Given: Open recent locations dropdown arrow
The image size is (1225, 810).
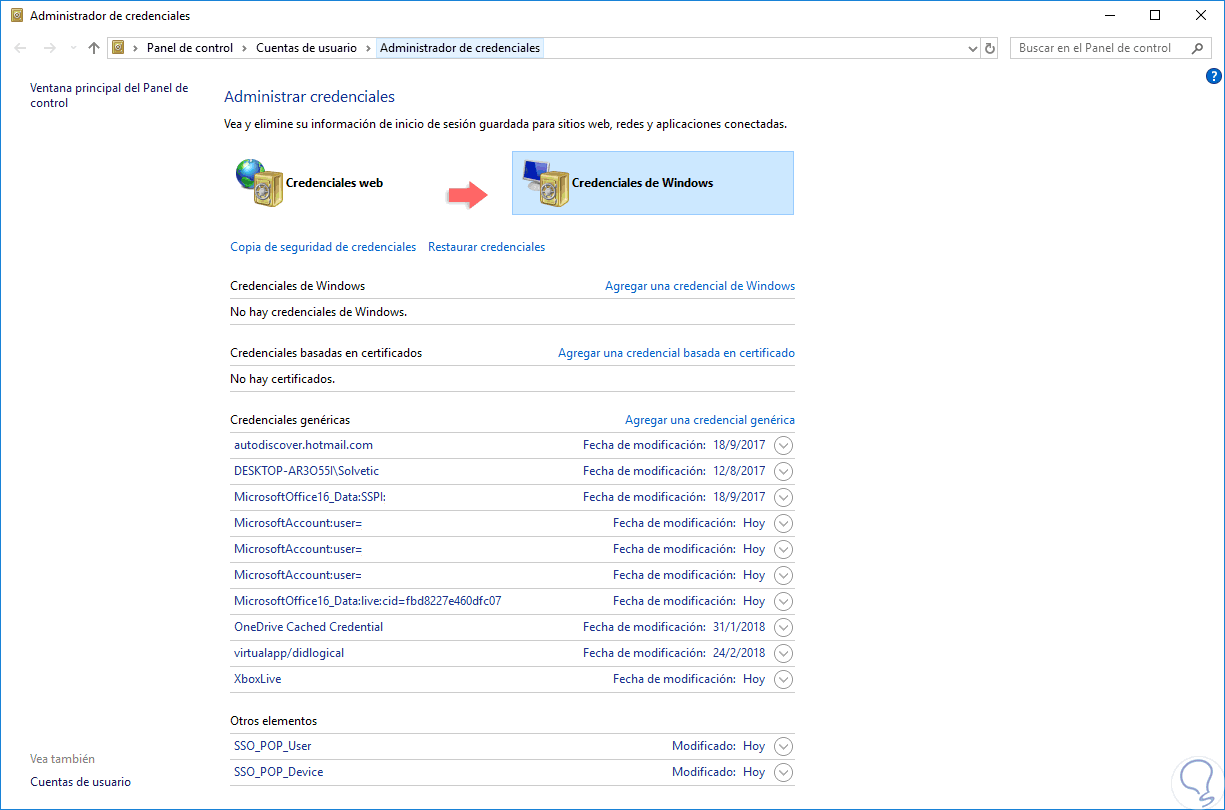Looking at the screenshot, I should click(x=72, y=48).
